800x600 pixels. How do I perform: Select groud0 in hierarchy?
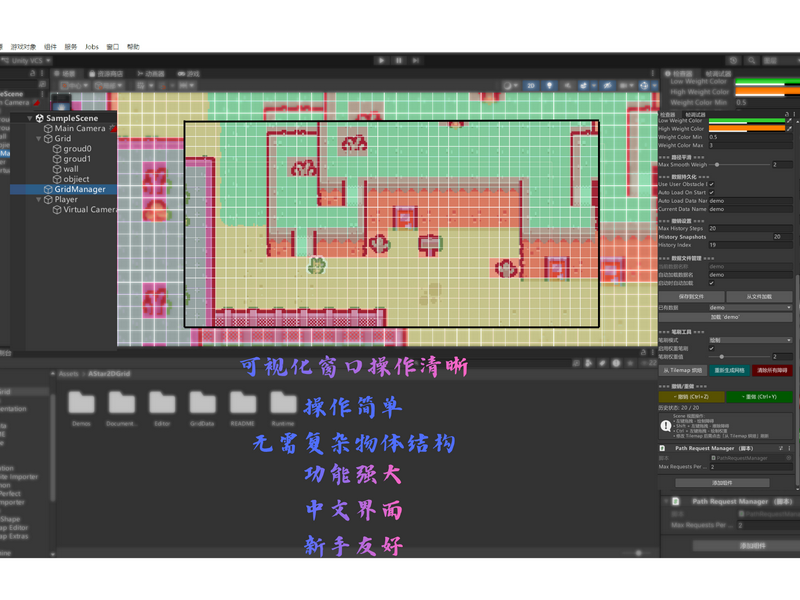click(x=72, y=149)
